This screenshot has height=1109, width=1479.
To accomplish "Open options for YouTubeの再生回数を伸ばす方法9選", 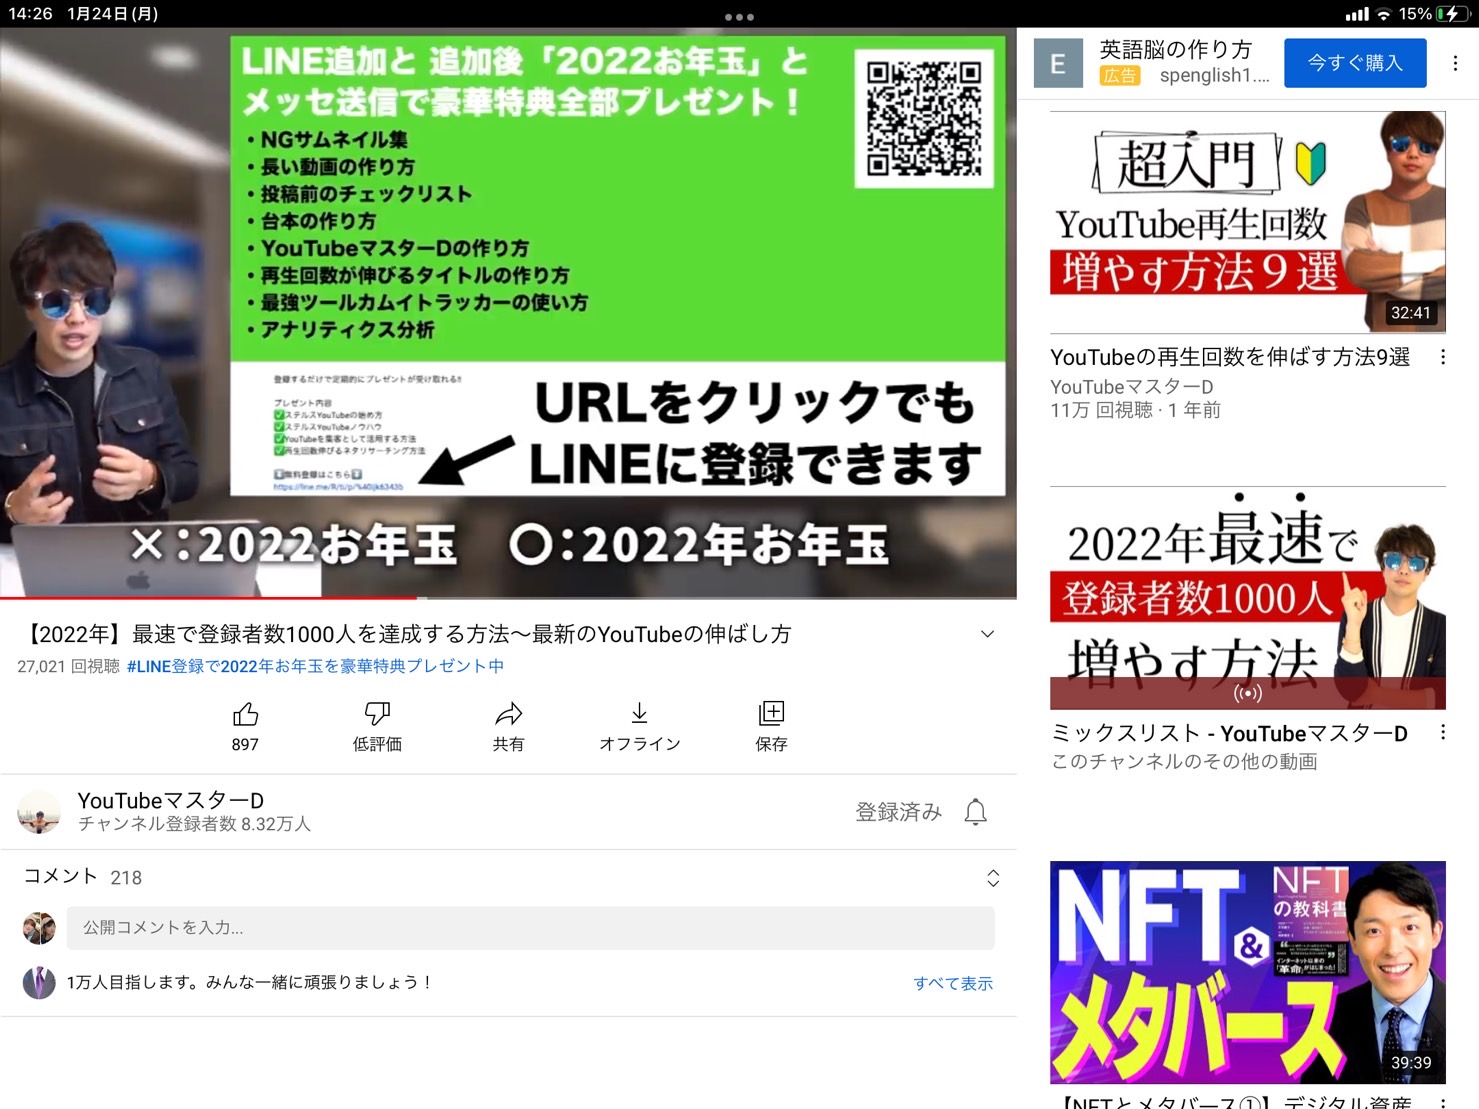I will (1443, 357).
